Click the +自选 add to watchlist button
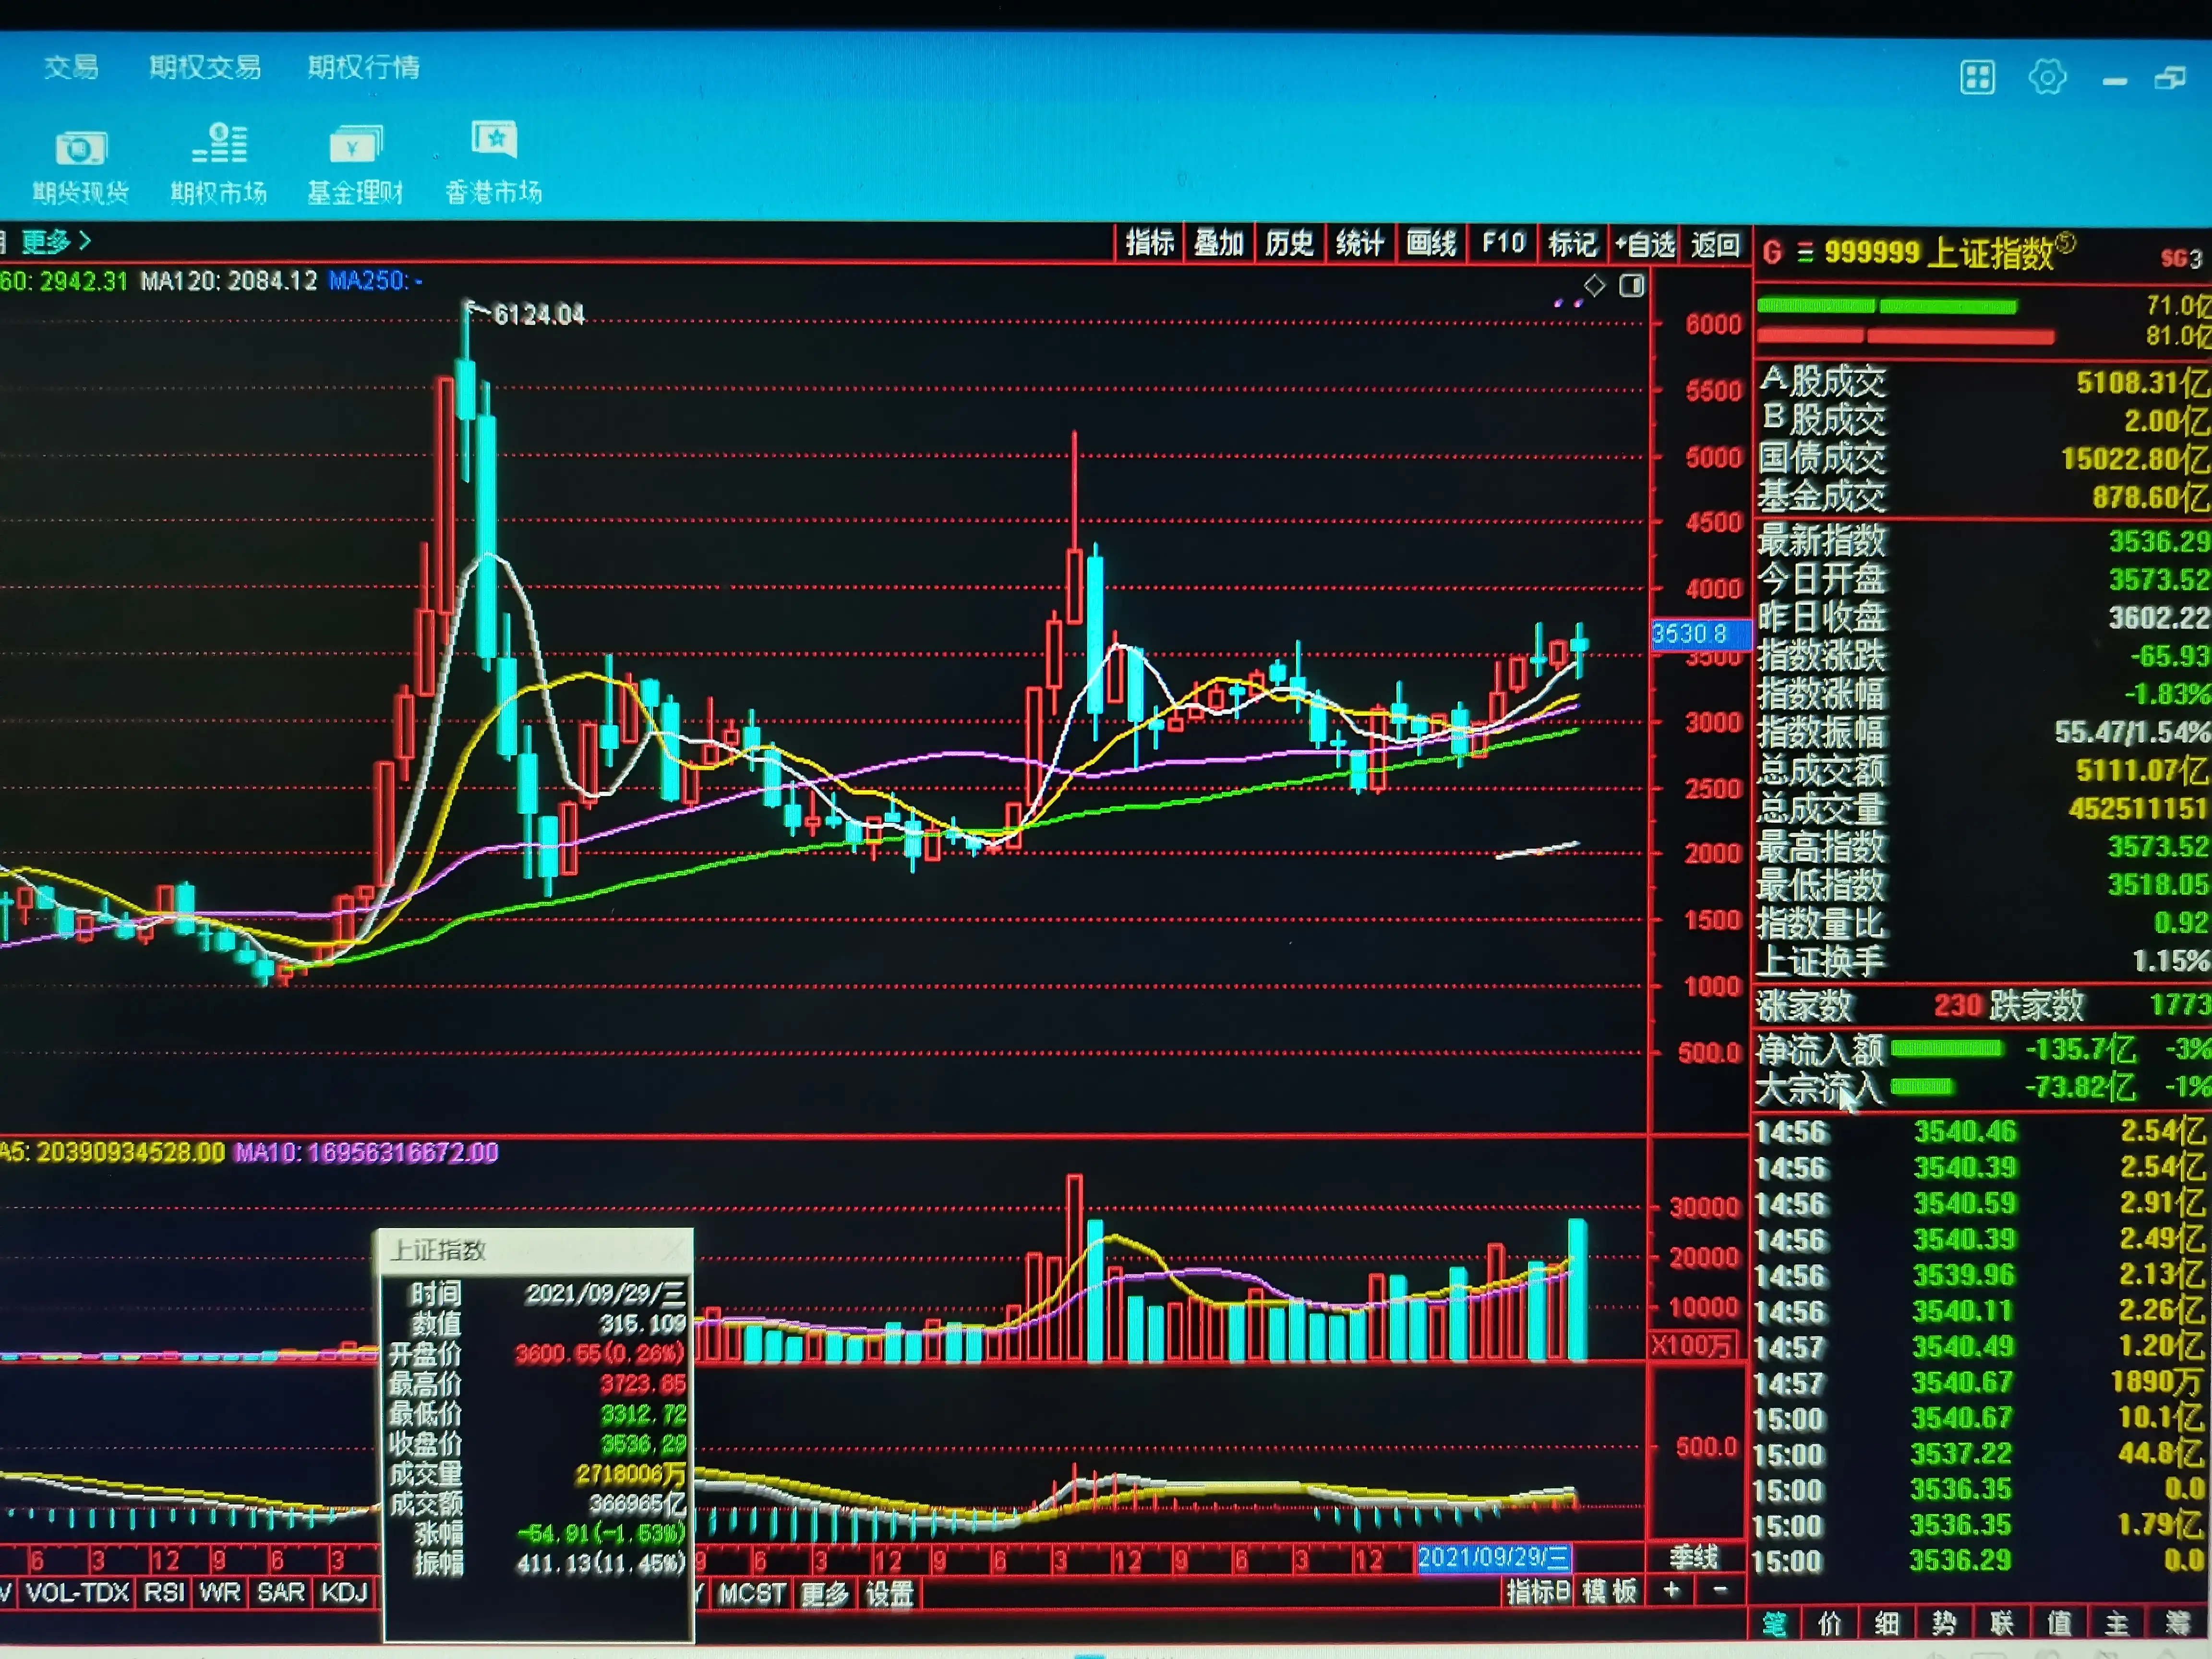The height and width of the screenshot is (1659, 2212). 1644,244
